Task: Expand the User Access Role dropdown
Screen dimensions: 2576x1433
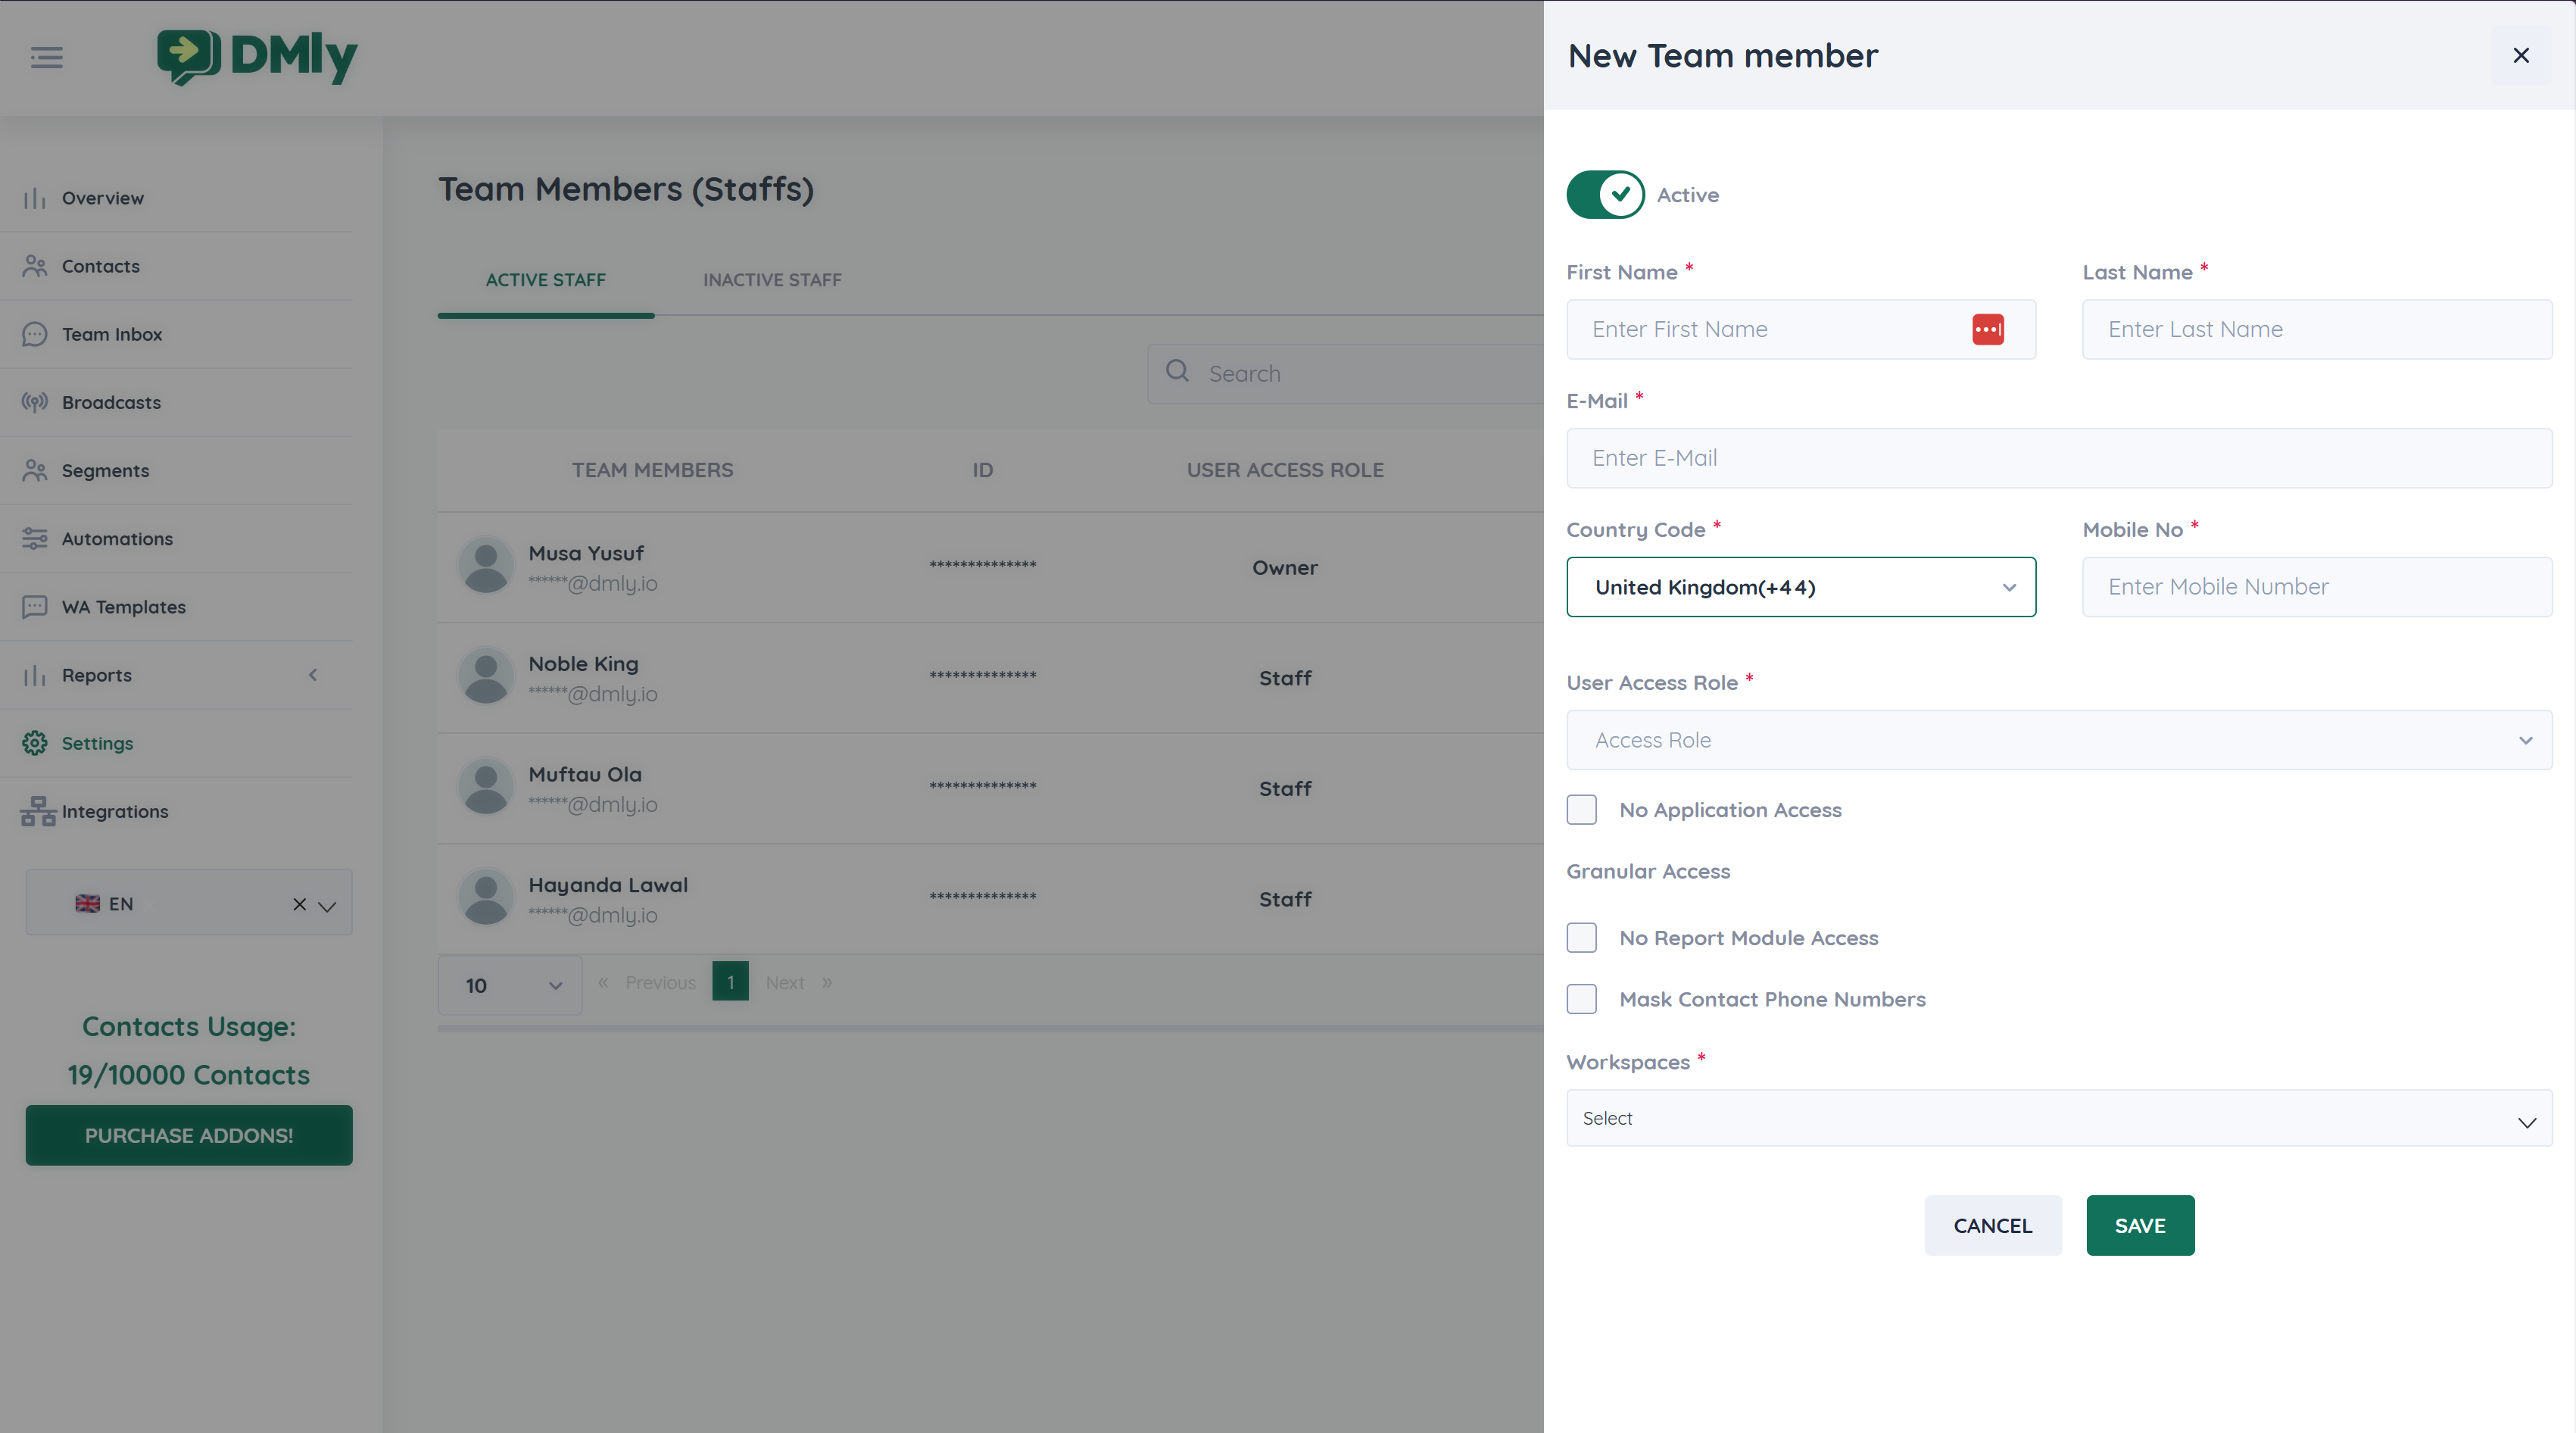Action: tap(2058, 740)
